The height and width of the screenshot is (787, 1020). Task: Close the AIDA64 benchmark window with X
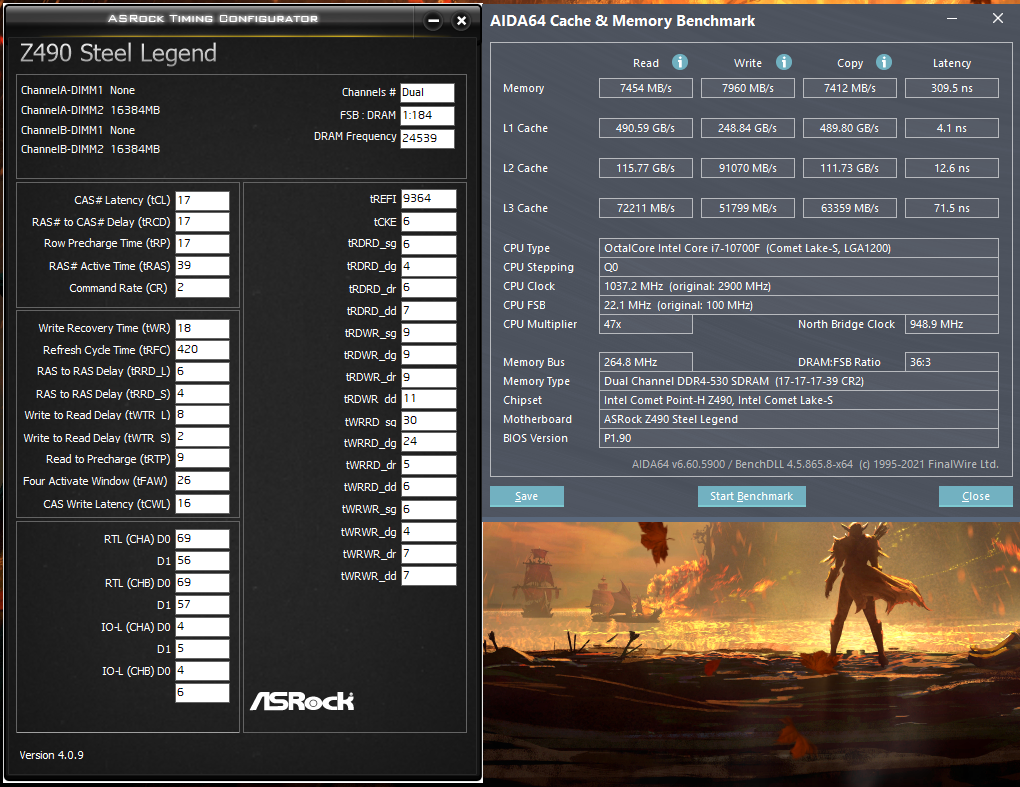[998, 18]
